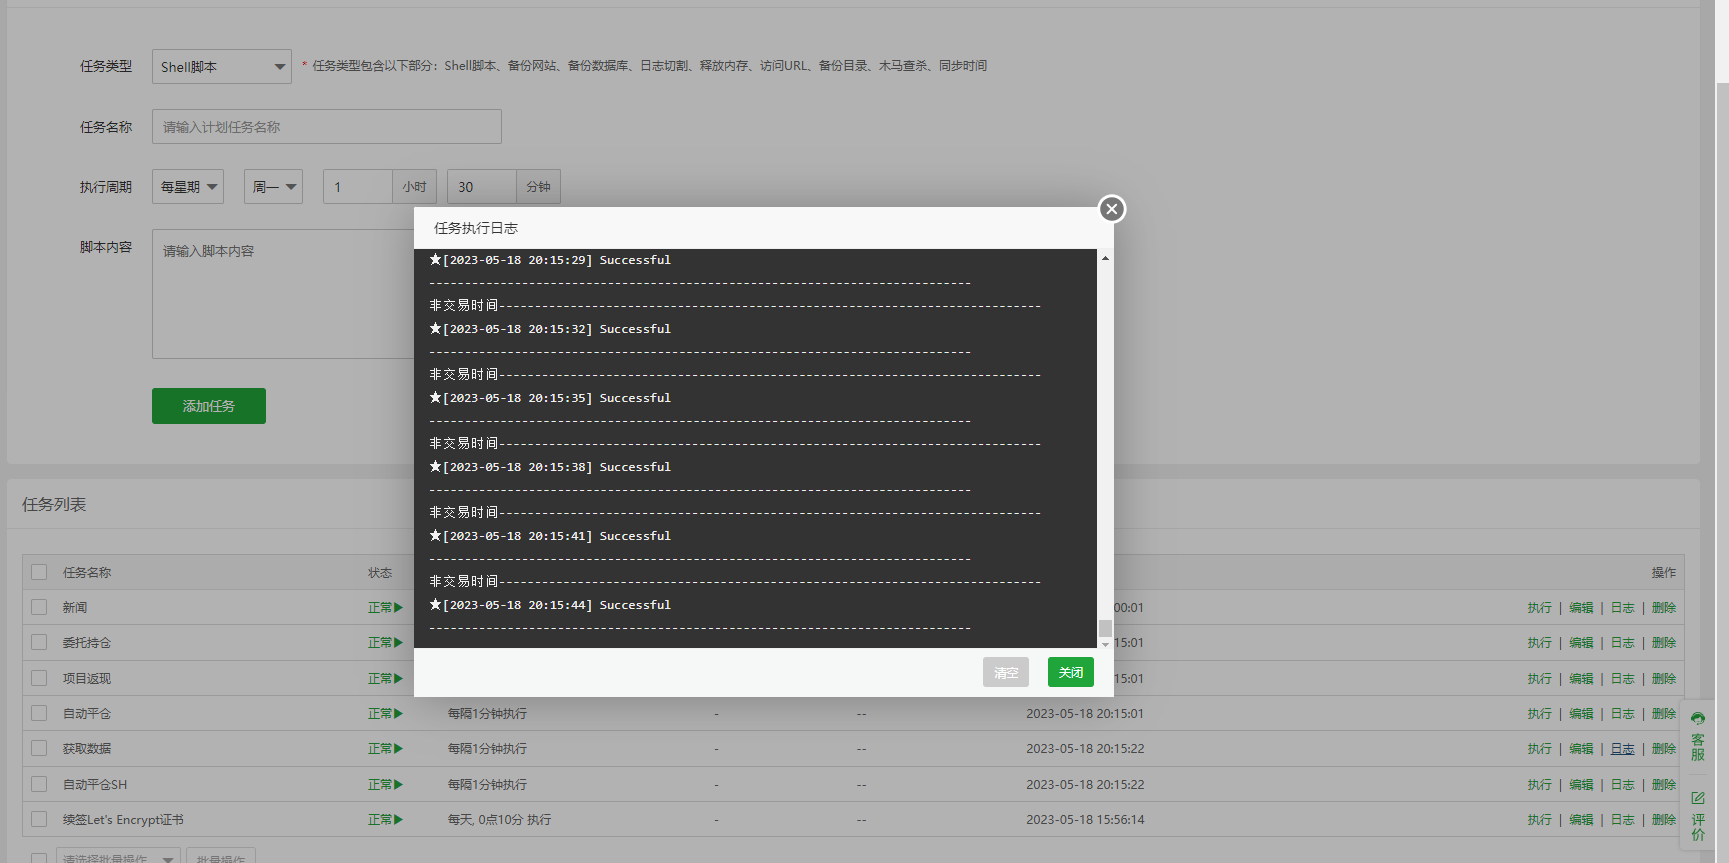
Task: Check the 自动平仓 task checkbox
Action: 39,713
